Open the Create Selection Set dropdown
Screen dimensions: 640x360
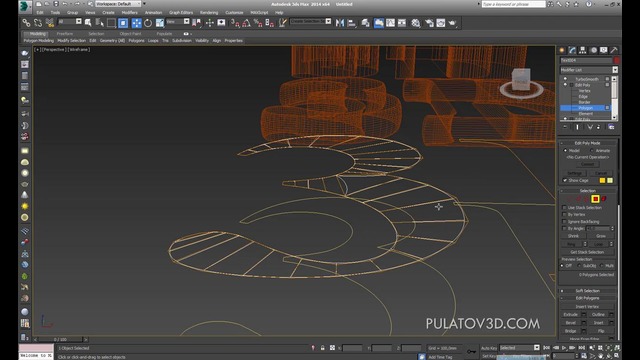[311, 21]
